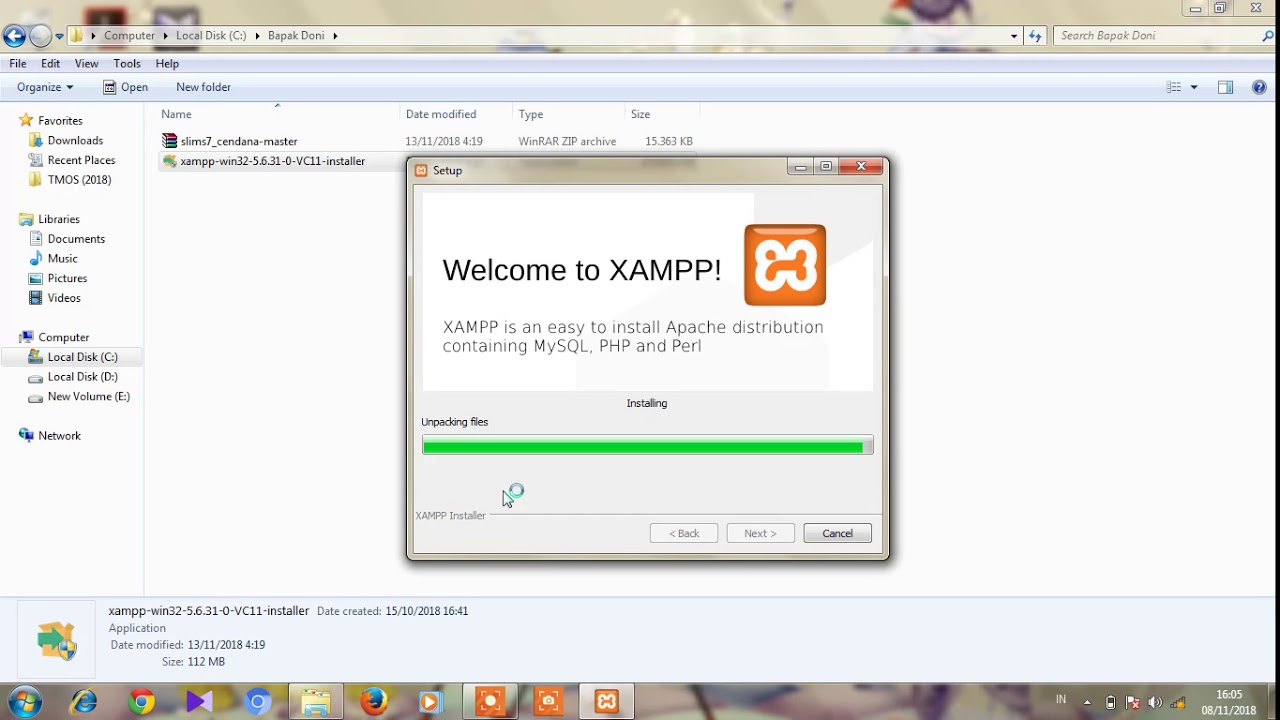Click the large installer icon in details pane
The width and height of the screenshot is (1280, 720).
point(57,641)
